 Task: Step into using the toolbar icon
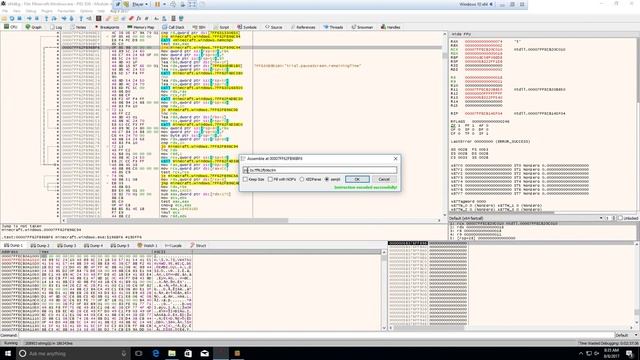[x=46, y=18]
